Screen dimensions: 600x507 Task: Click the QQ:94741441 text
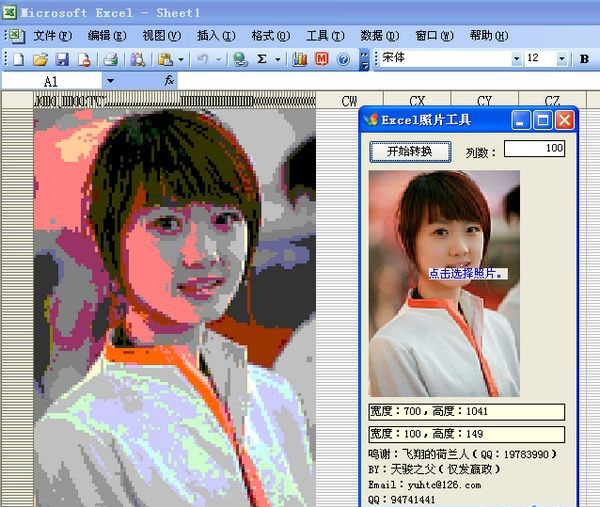(x=401, y=499)
